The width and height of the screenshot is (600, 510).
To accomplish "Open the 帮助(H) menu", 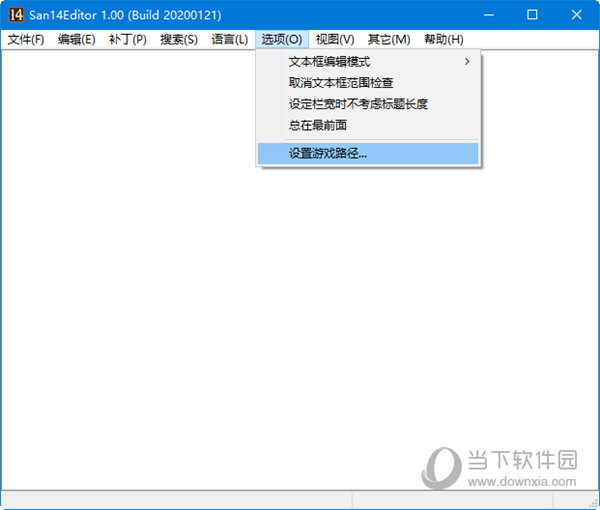I will click(443, 39).
